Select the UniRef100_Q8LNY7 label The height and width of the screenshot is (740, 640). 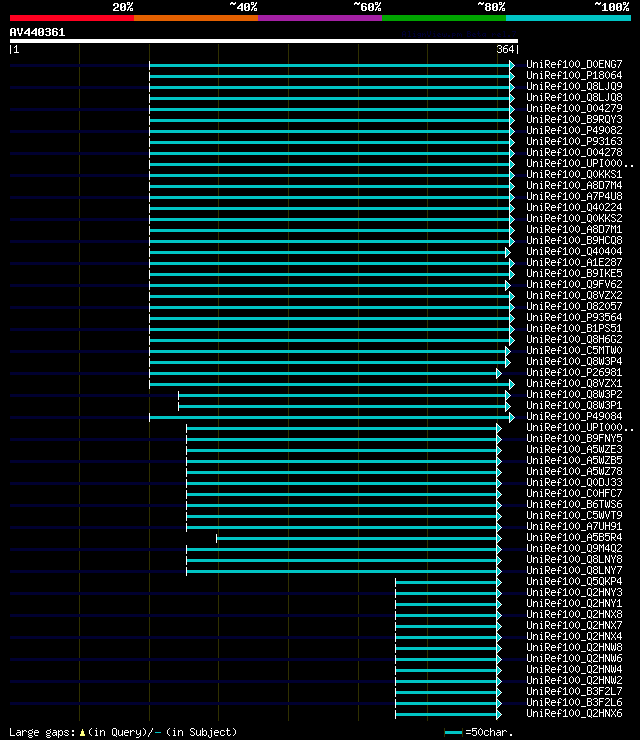(574, 570)
